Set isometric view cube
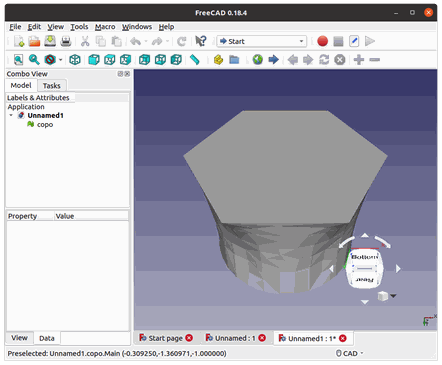This screenshot has width=442, height=365. [x=75, y=60]
